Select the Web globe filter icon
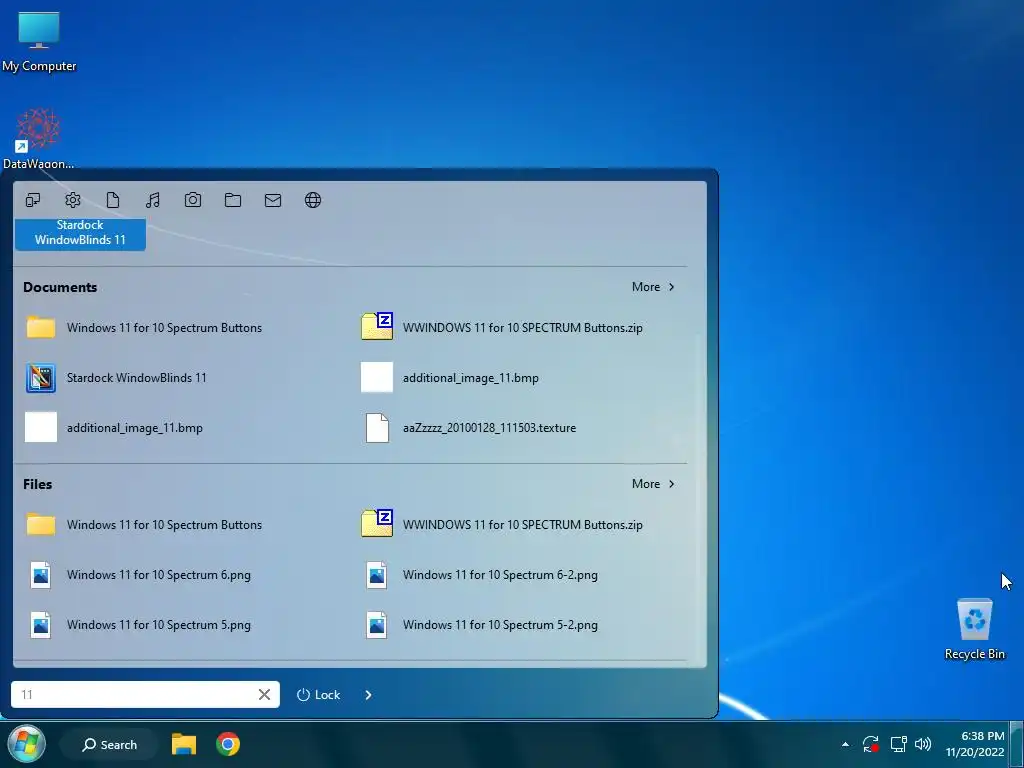This screenshot has width=1024, height=768. 313,200
